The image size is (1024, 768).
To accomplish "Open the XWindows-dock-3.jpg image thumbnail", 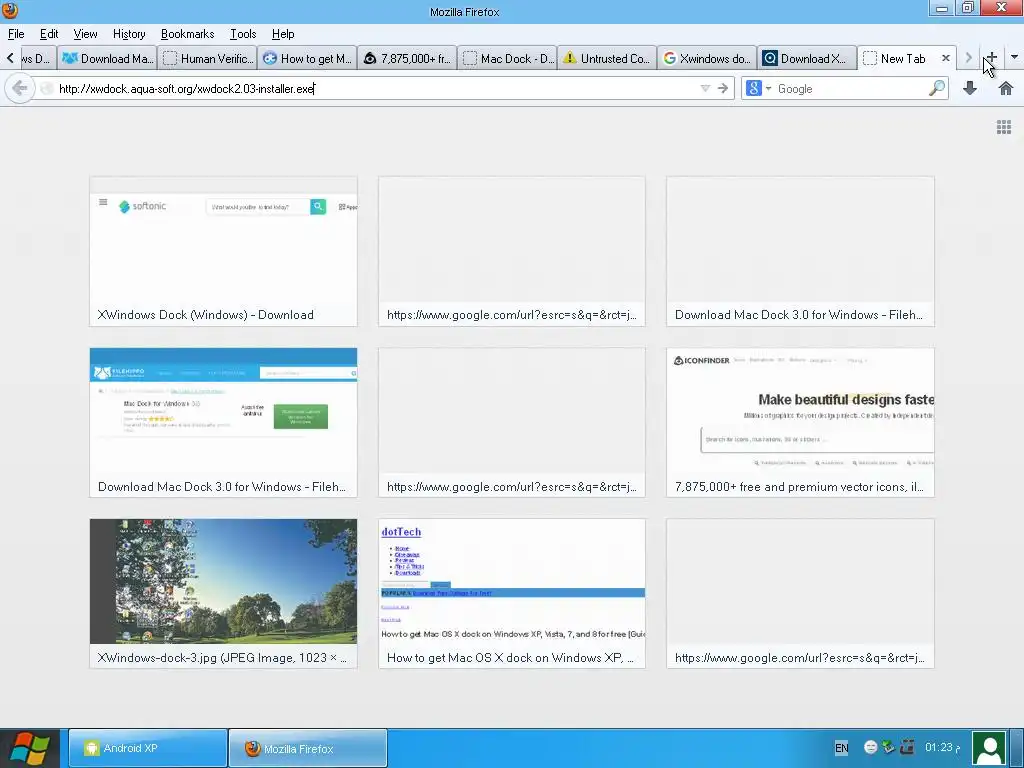I will [x=223, y=594].
